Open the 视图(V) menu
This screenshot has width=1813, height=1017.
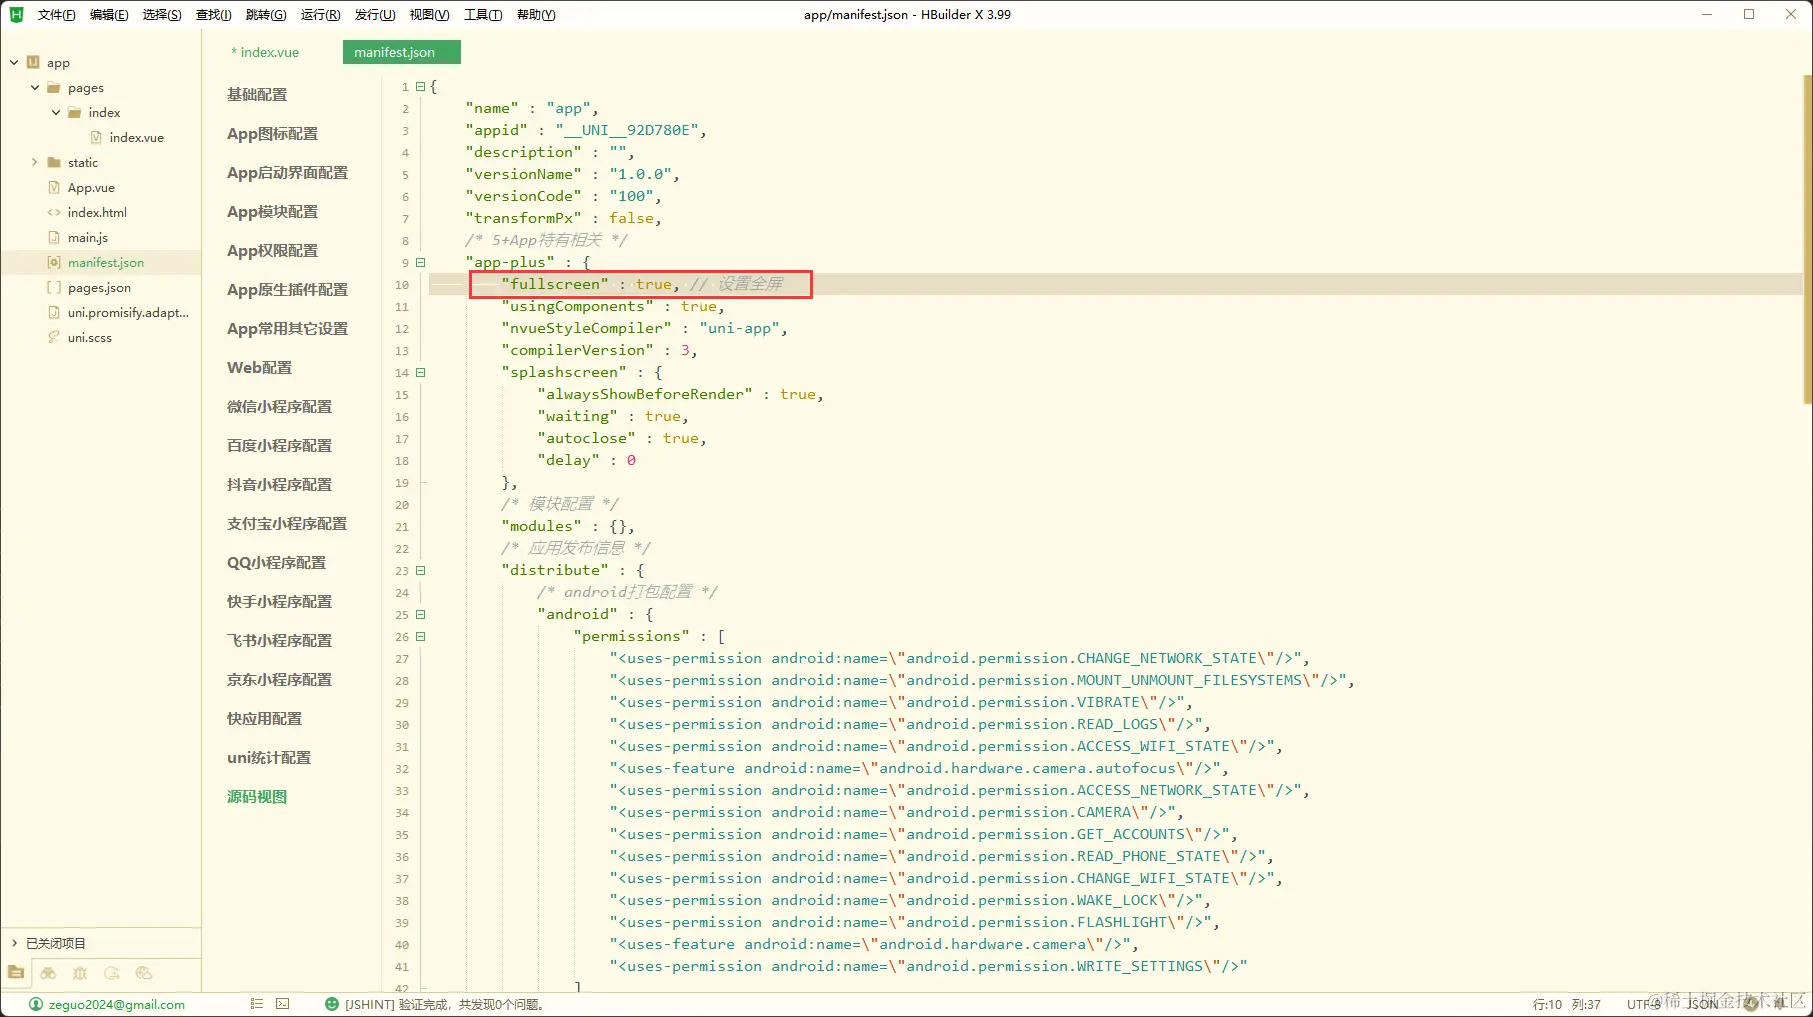pyautogui.click(x=429, y=15)
